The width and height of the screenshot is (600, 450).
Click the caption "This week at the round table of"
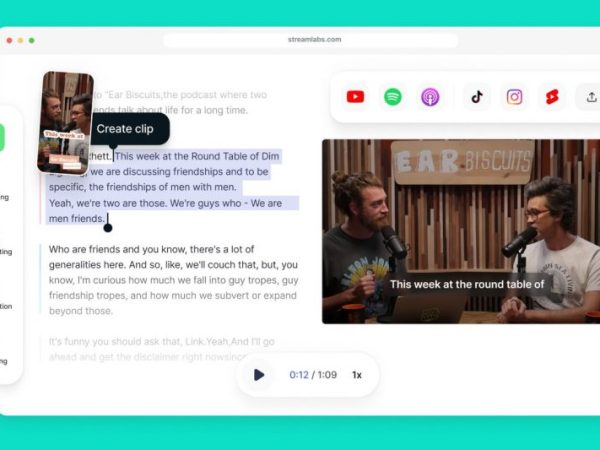pyautogui.click(x=467, y=284)
